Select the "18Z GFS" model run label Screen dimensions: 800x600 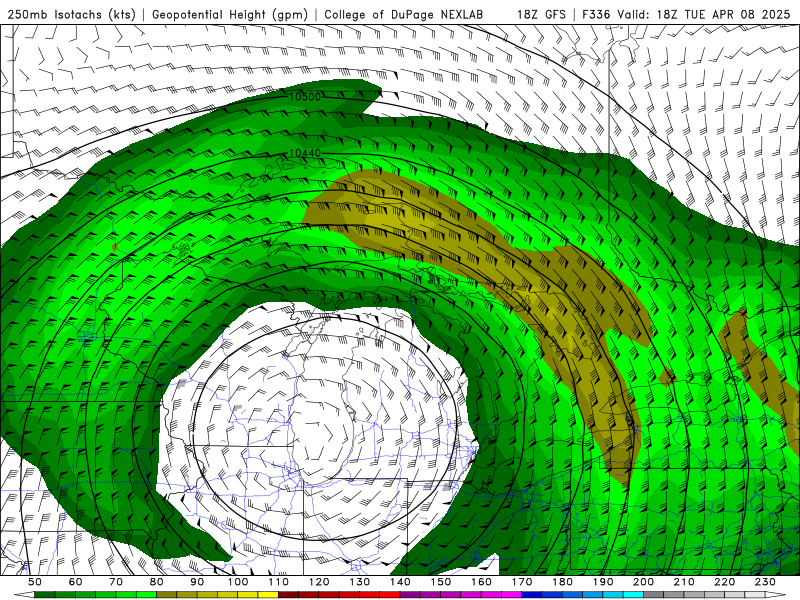(x=541, y=14)
